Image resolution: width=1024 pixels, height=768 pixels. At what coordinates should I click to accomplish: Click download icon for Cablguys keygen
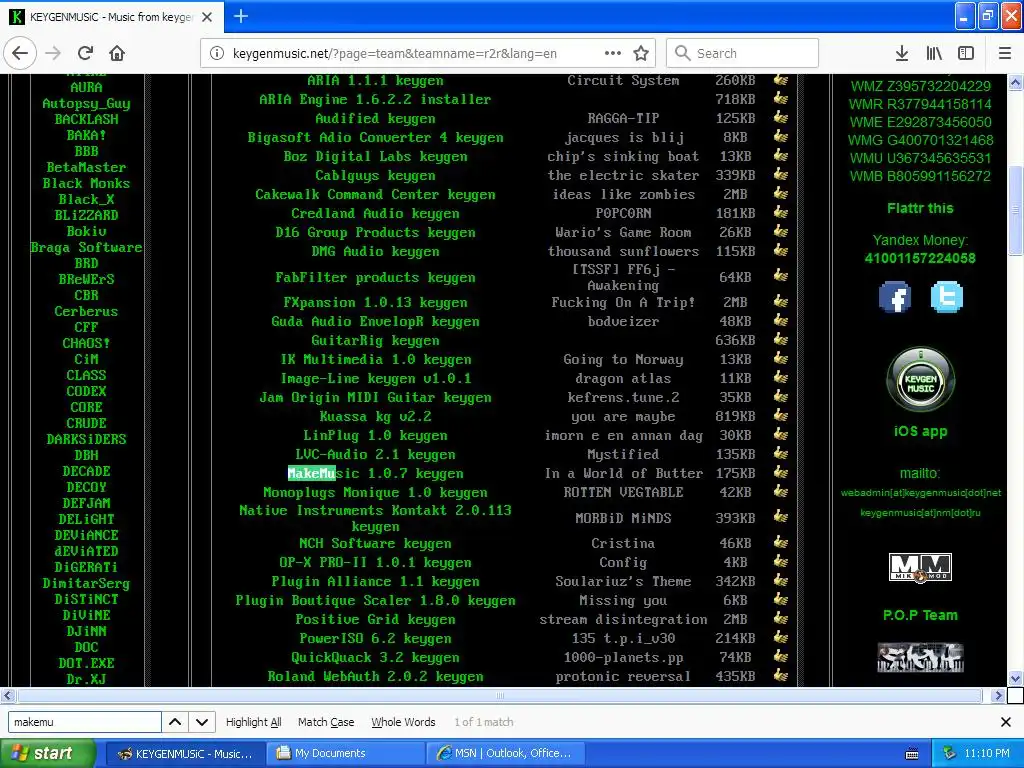tap(780, 174)
